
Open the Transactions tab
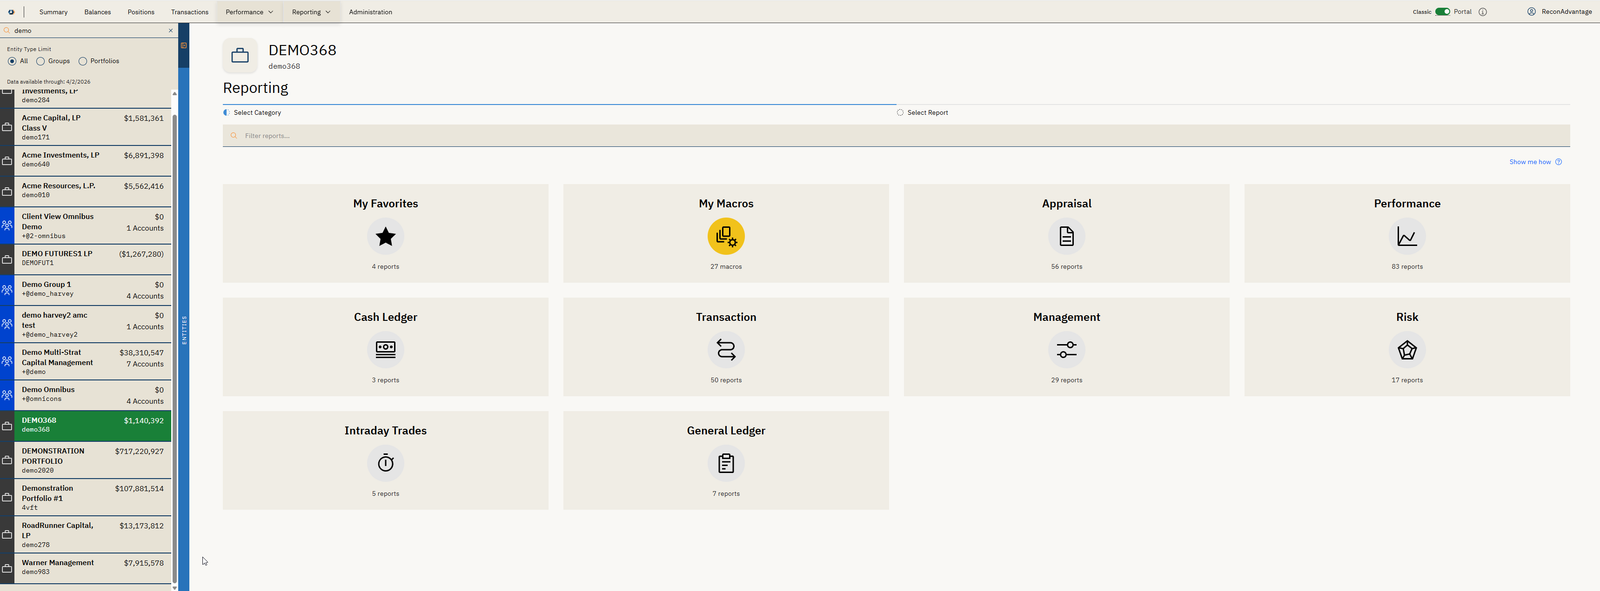[190, 12]
